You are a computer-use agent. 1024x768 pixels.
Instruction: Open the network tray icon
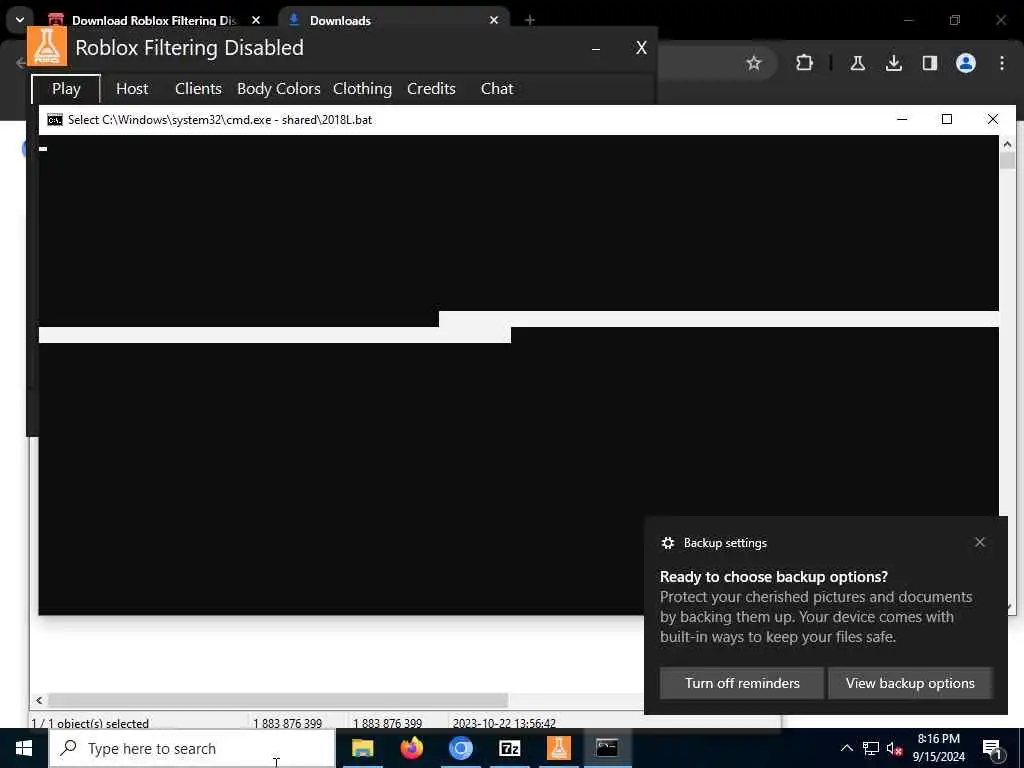coord(871,748)
